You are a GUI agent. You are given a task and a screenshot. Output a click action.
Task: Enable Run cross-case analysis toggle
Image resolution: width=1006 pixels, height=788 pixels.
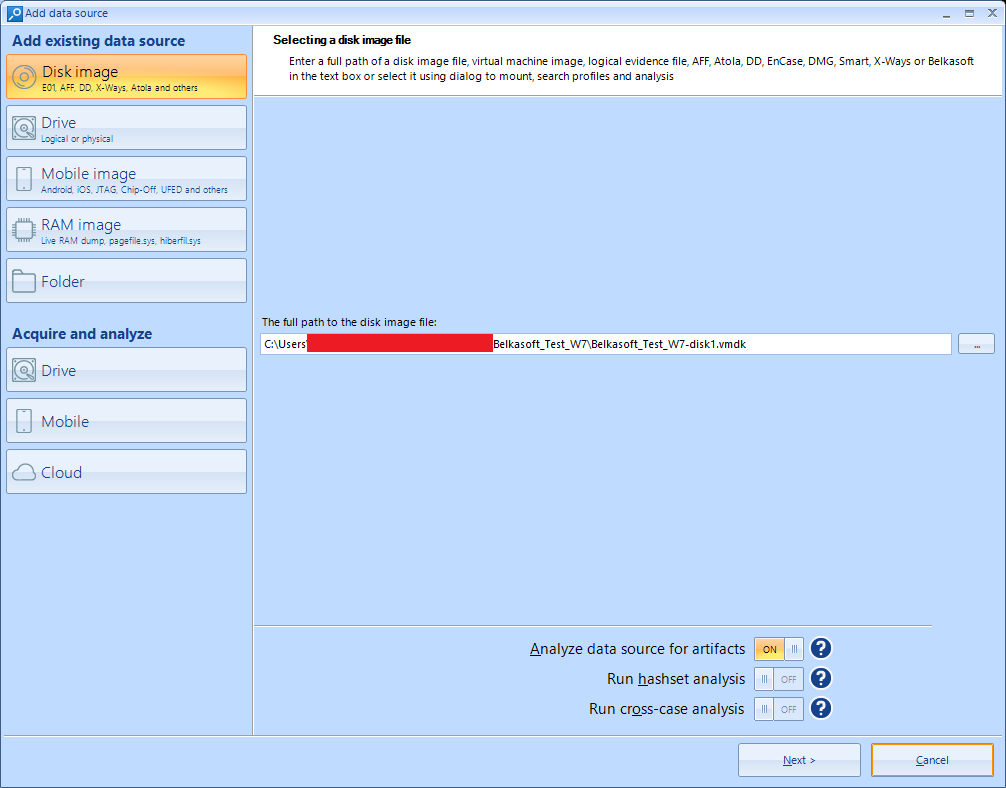tap(779, 709)
